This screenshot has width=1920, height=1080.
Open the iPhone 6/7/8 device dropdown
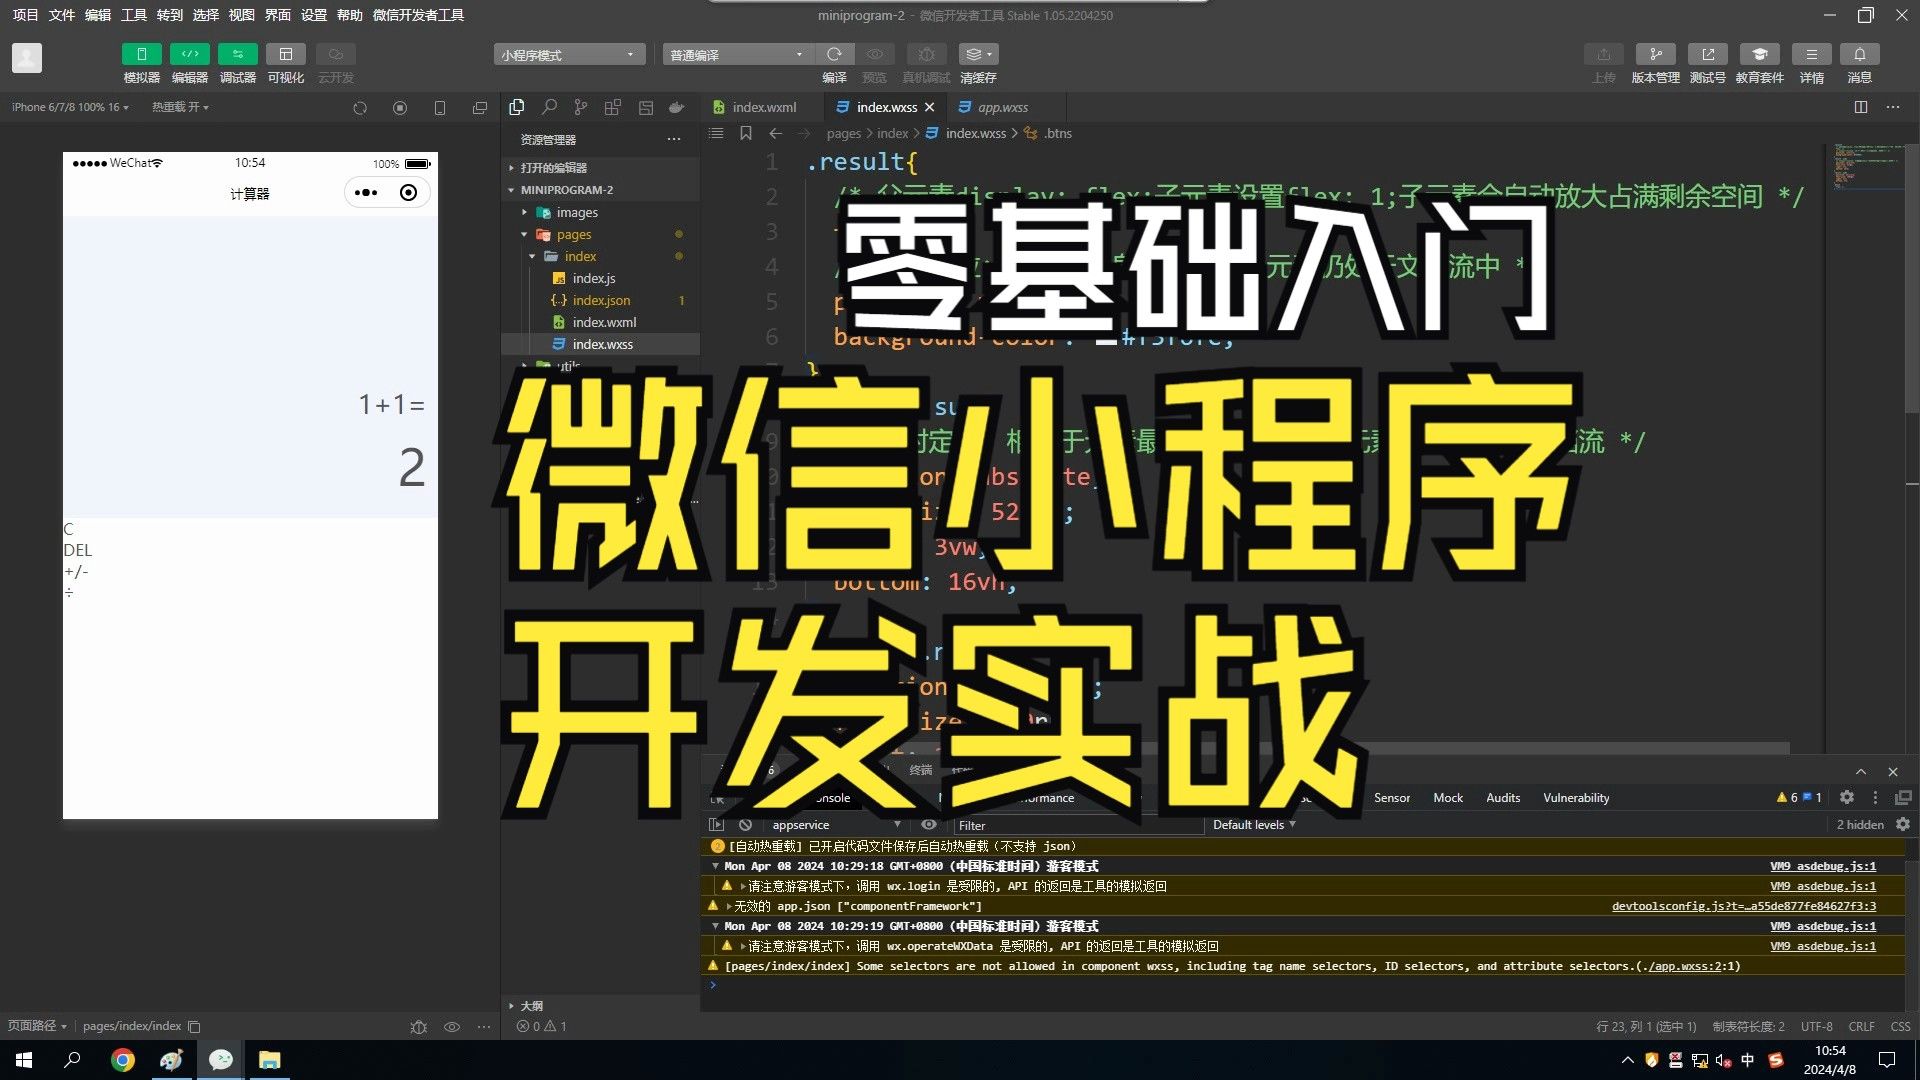pyautogui.click(x=70, y=107)
